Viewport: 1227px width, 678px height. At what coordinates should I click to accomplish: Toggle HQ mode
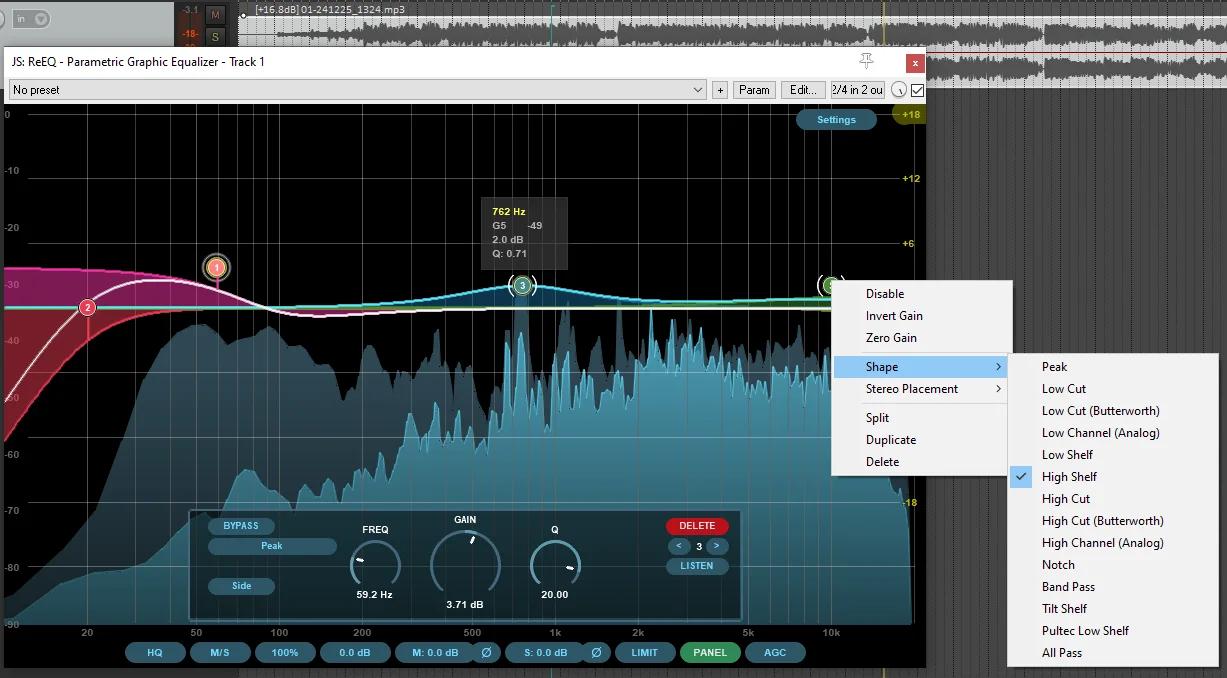click(x=155, y=653)
